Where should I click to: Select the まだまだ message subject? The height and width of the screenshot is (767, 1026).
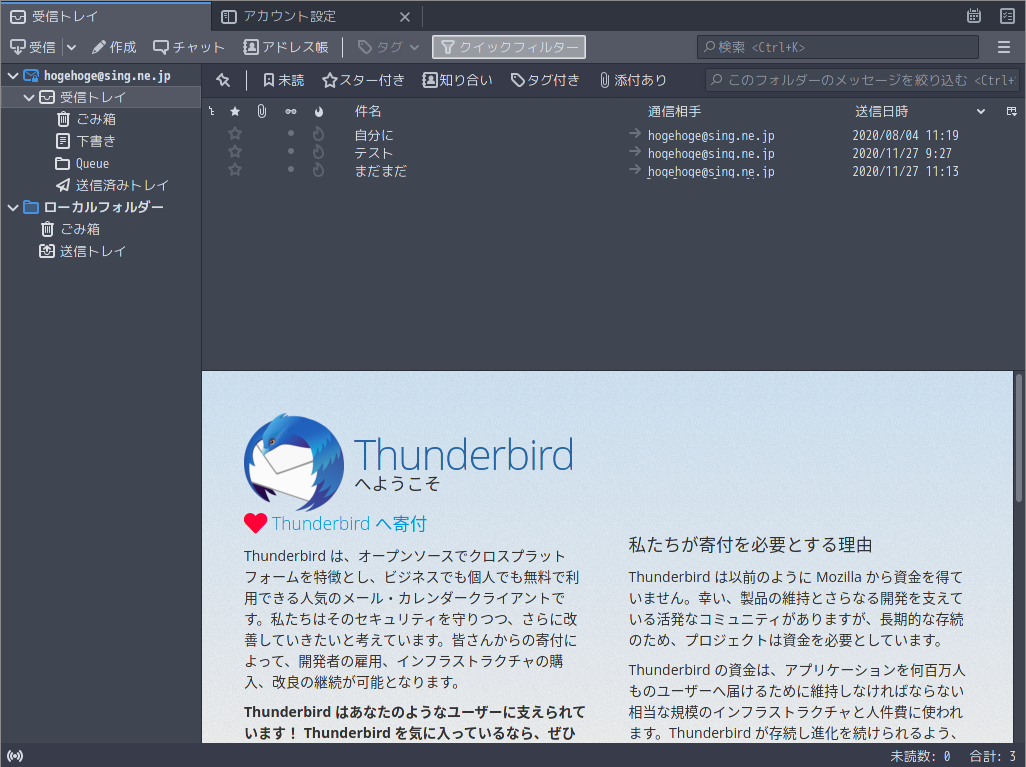(x=380, y=171)
